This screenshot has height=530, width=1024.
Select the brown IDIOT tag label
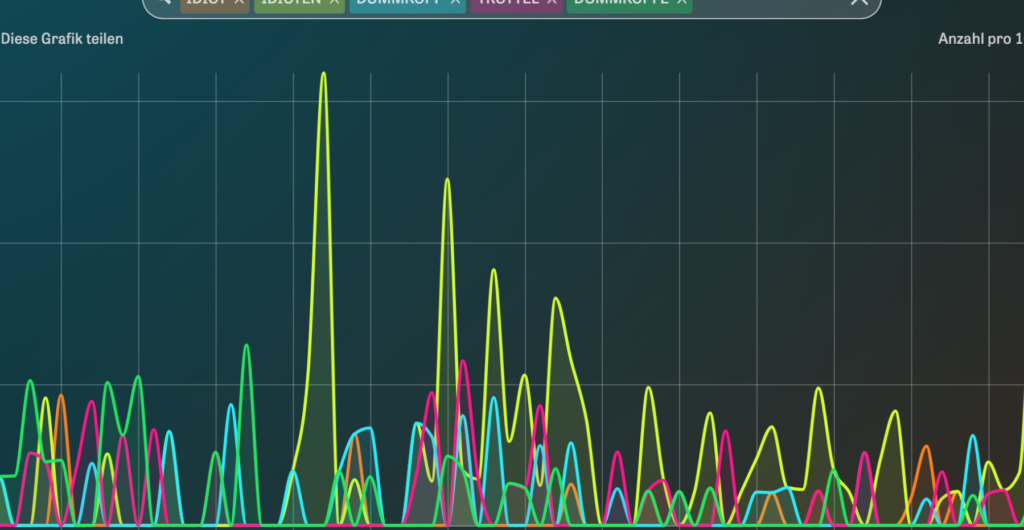pos(204,3)
